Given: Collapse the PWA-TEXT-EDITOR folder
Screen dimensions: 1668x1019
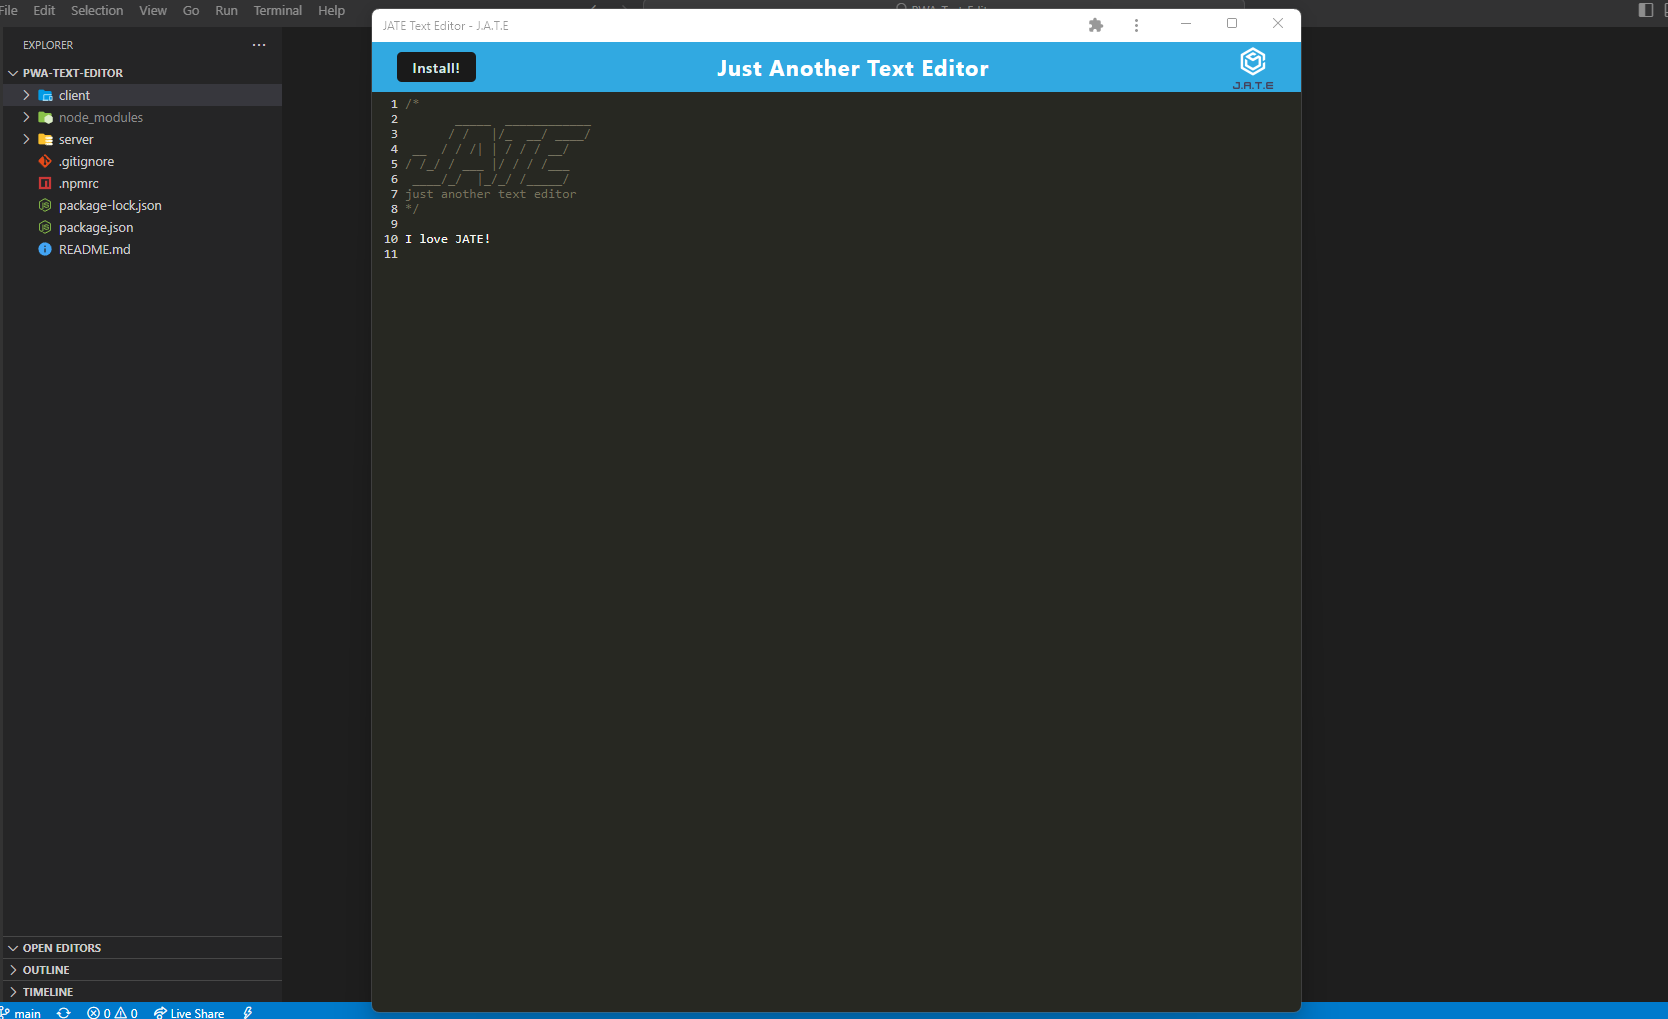Looking at the screenshot, I should coord(13,72).
